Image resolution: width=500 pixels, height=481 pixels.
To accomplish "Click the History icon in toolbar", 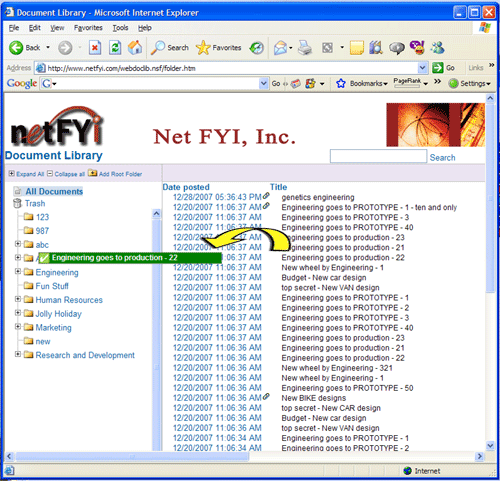I will [x=256, y=48].
